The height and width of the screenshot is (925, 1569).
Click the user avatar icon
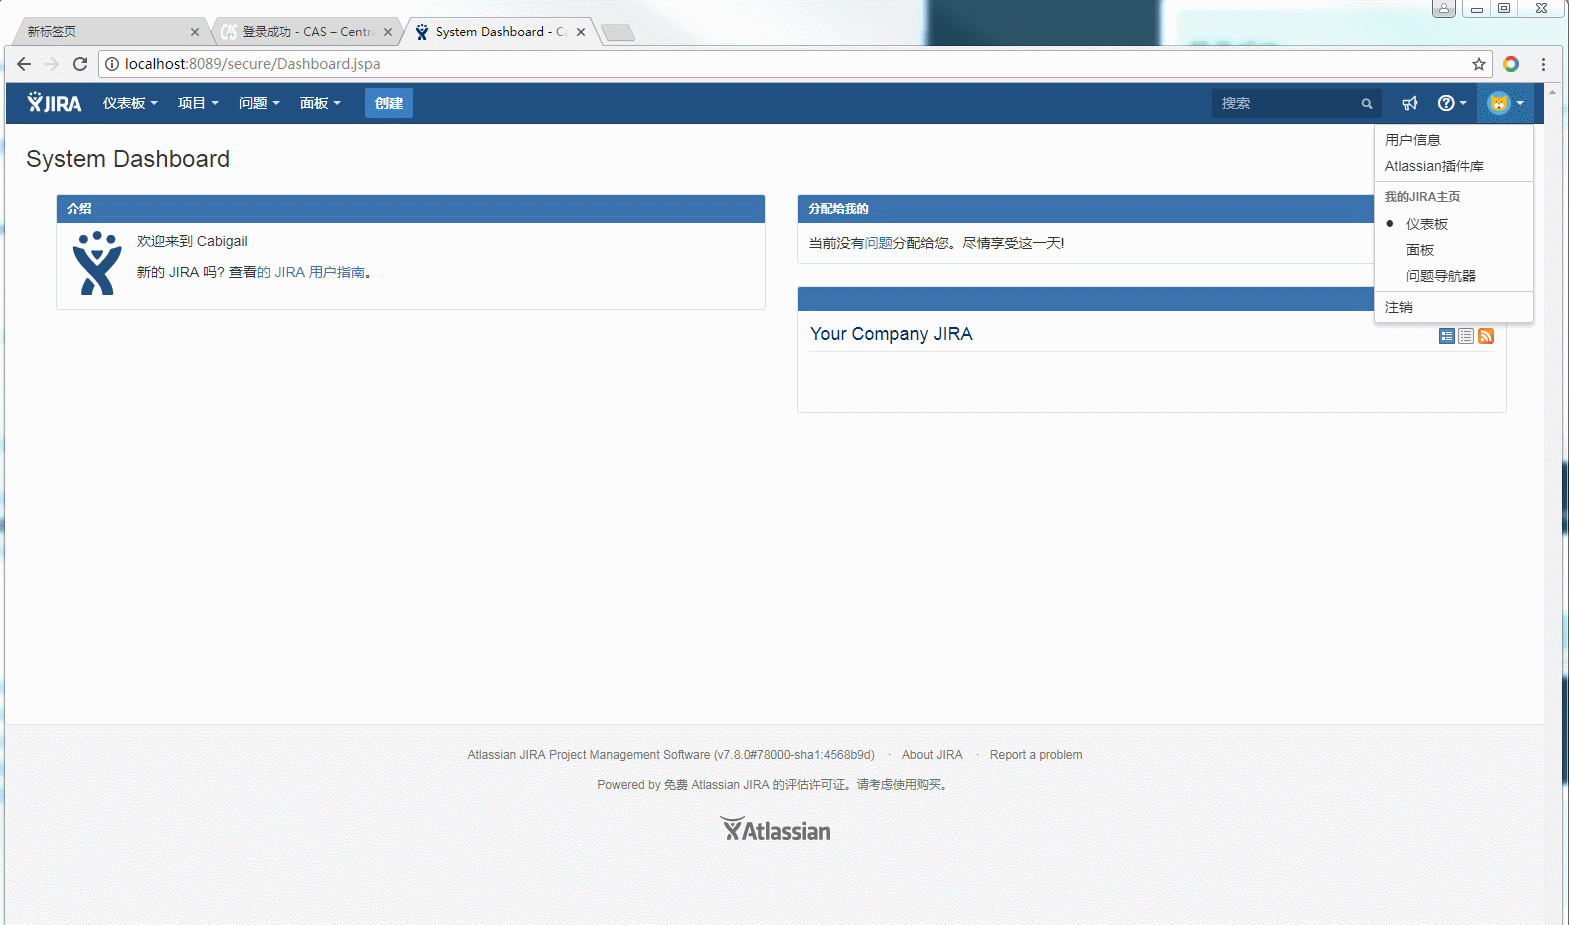point(1498,103)
